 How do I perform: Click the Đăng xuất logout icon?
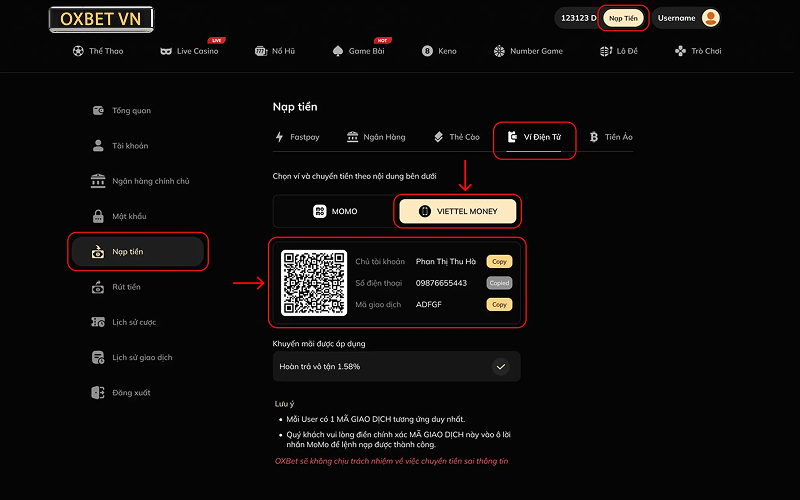98,392
